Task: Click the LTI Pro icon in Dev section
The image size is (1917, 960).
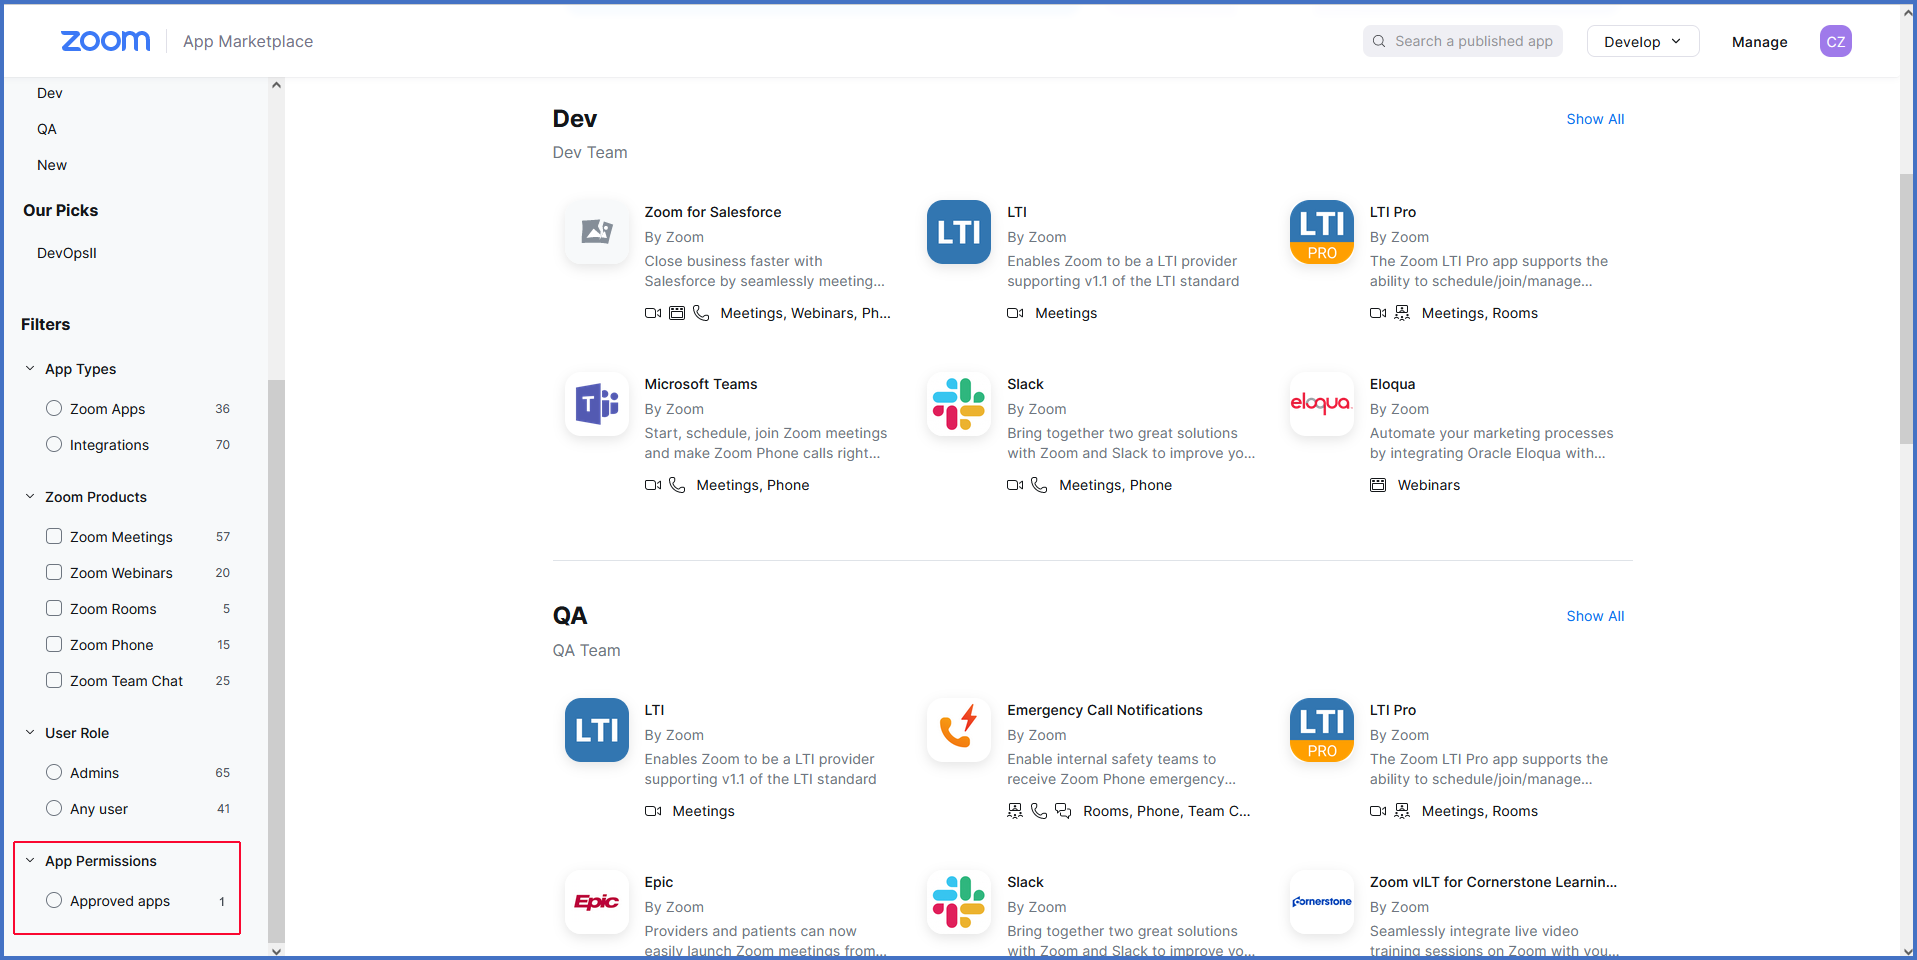Action: click(x=1322, y=232)
